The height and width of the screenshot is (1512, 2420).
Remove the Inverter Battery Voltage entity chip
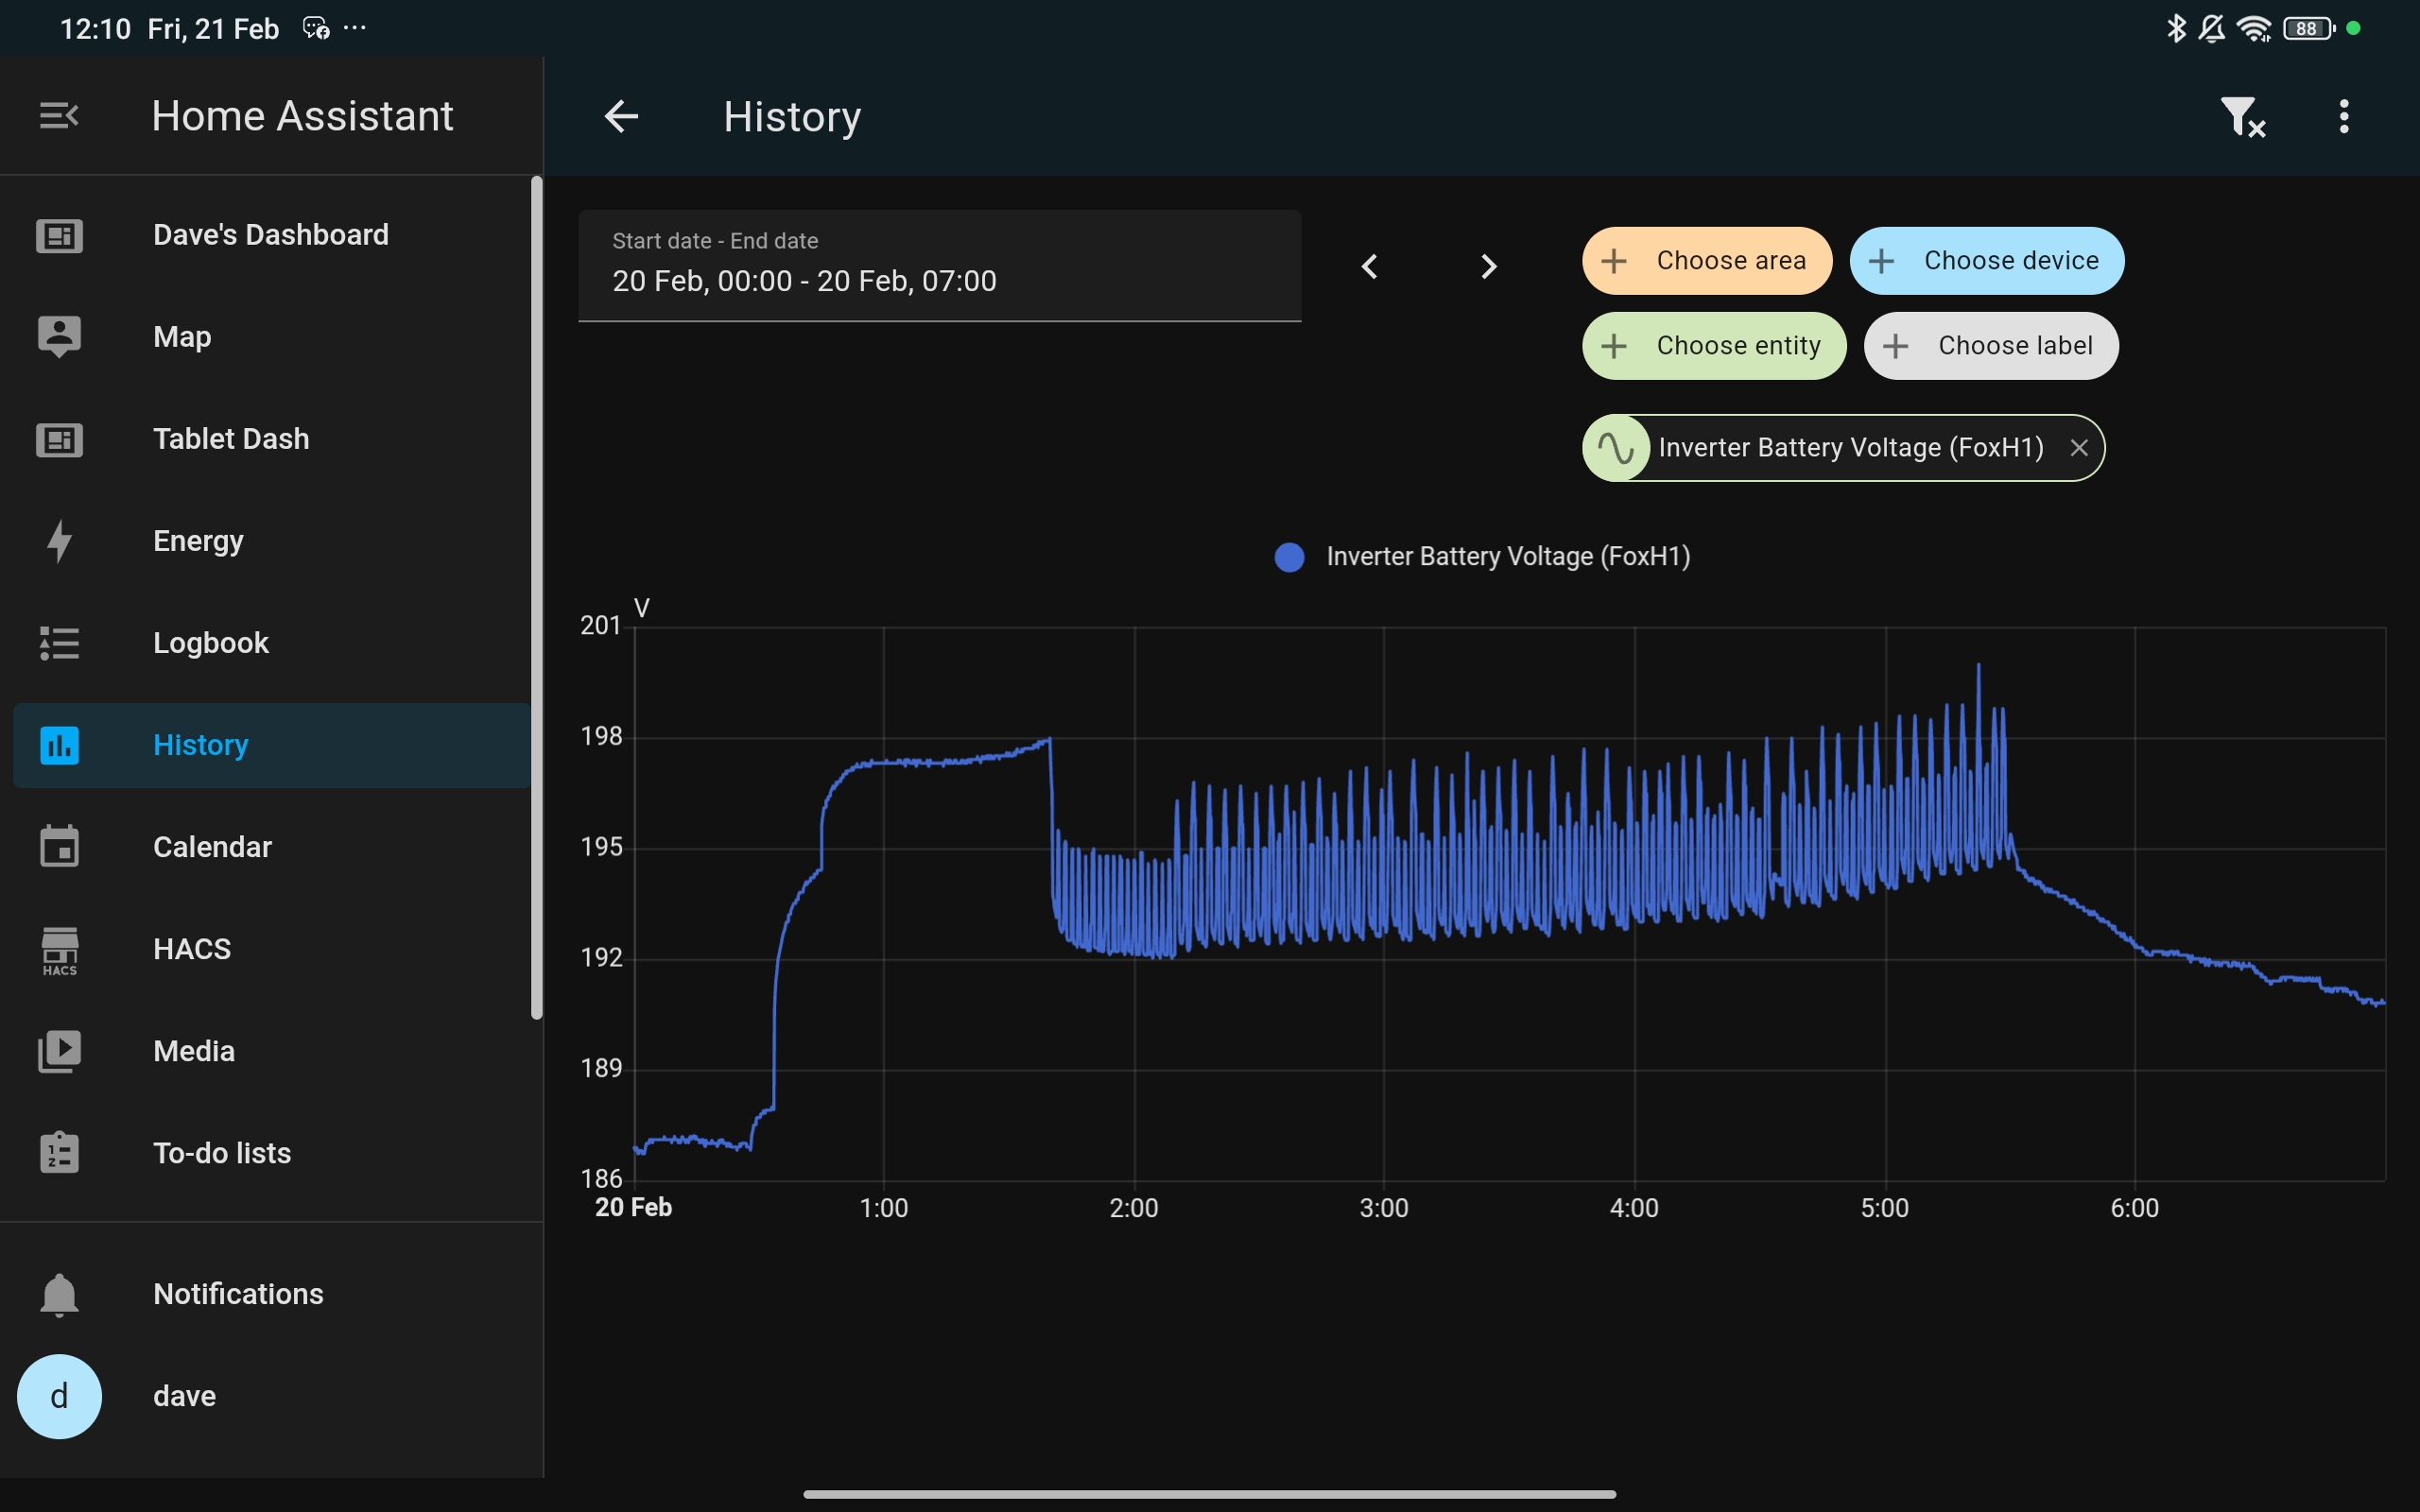click(2079, 448)
